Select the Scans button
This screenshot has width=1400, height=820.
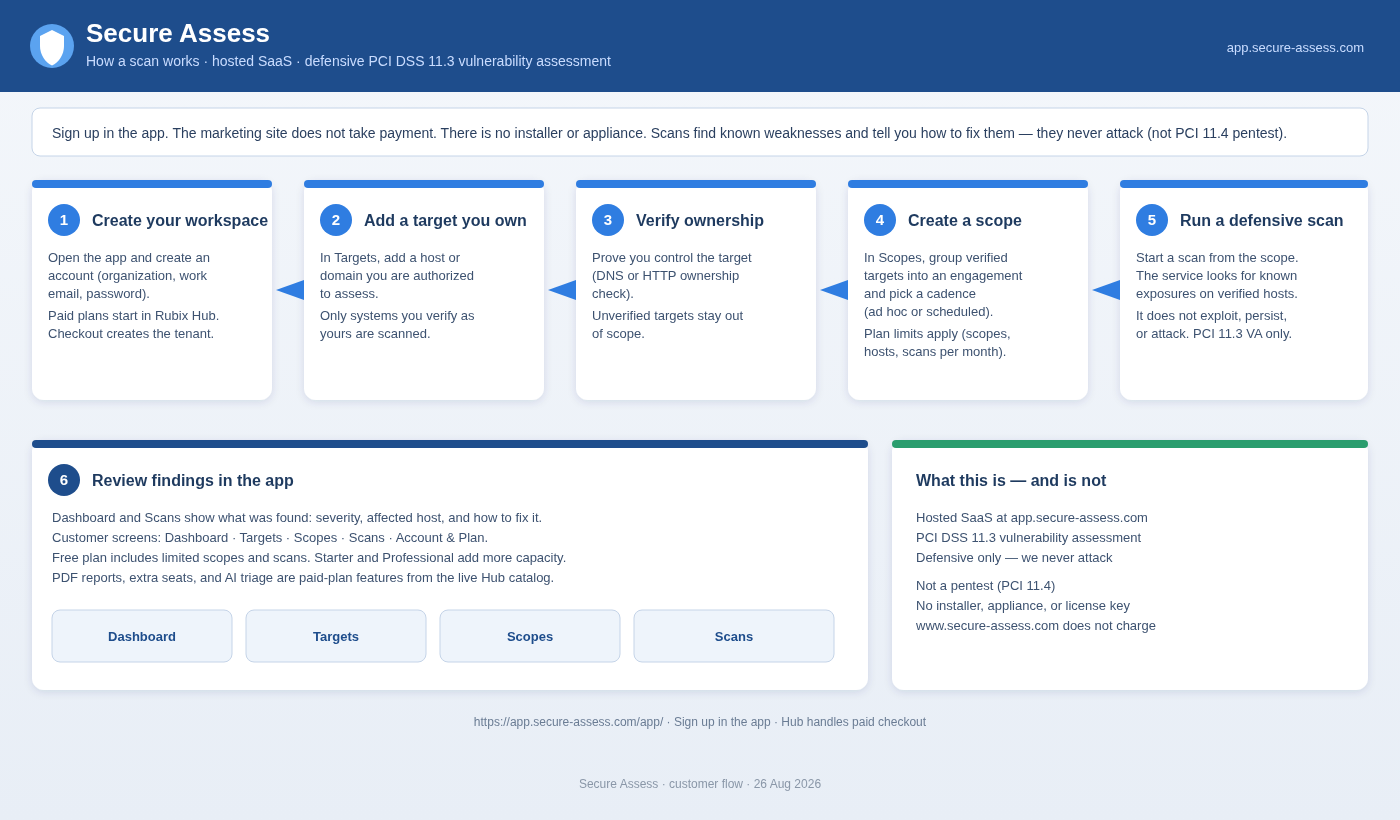(734, 636)
